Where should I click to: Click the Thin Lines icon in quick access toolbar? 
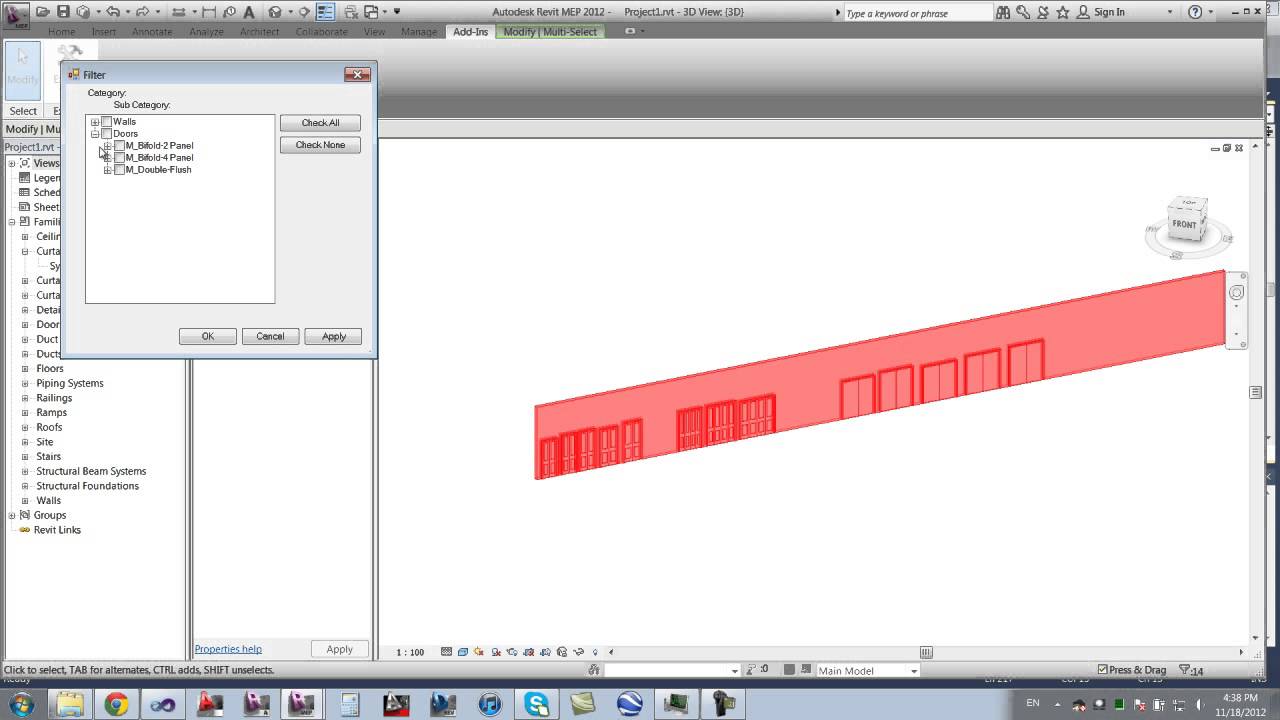[325, 12]
